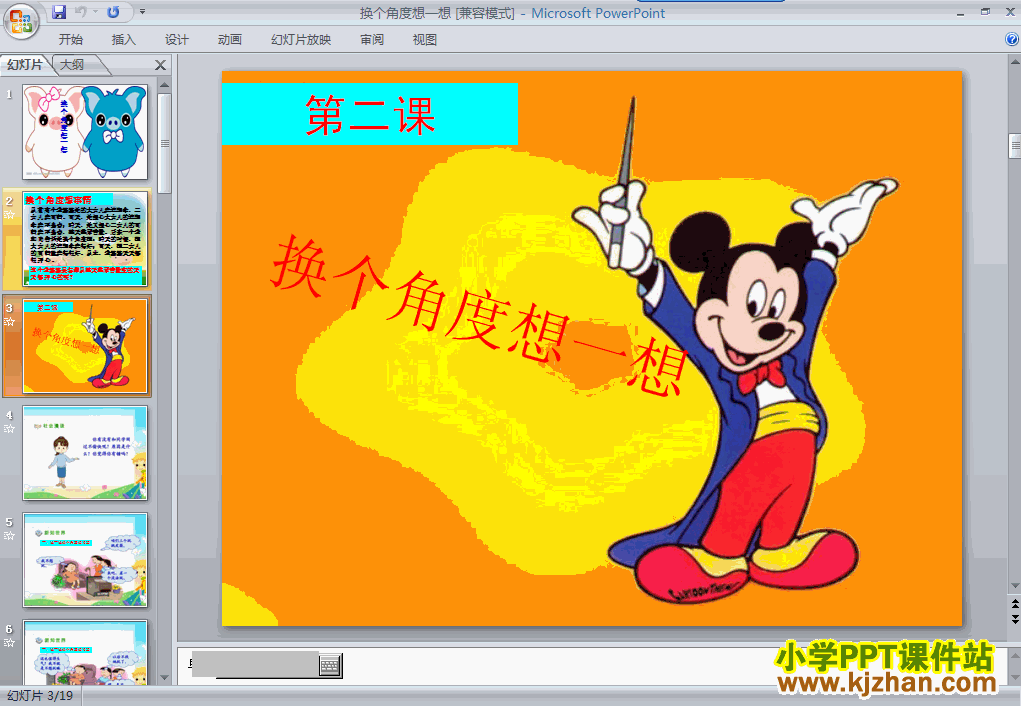Click notes pane scroll down arrow
The width and height of the screenshot is (1021, 706).
[1014, 678]
